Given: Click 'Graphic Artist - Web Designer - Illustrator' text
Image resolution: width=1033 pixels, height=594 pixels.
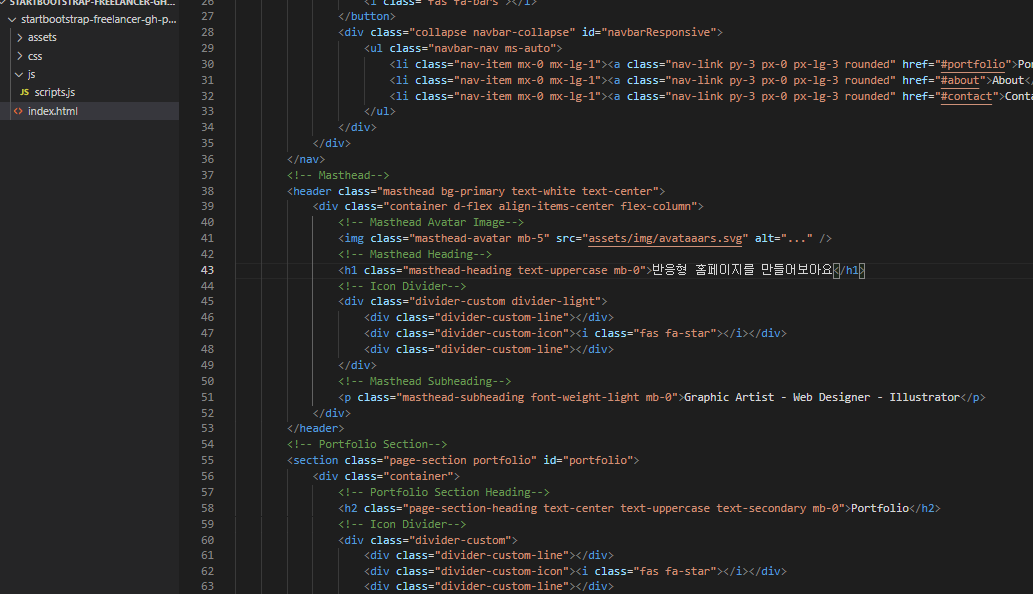Looking at the screenshot, I should pos(822,397).
